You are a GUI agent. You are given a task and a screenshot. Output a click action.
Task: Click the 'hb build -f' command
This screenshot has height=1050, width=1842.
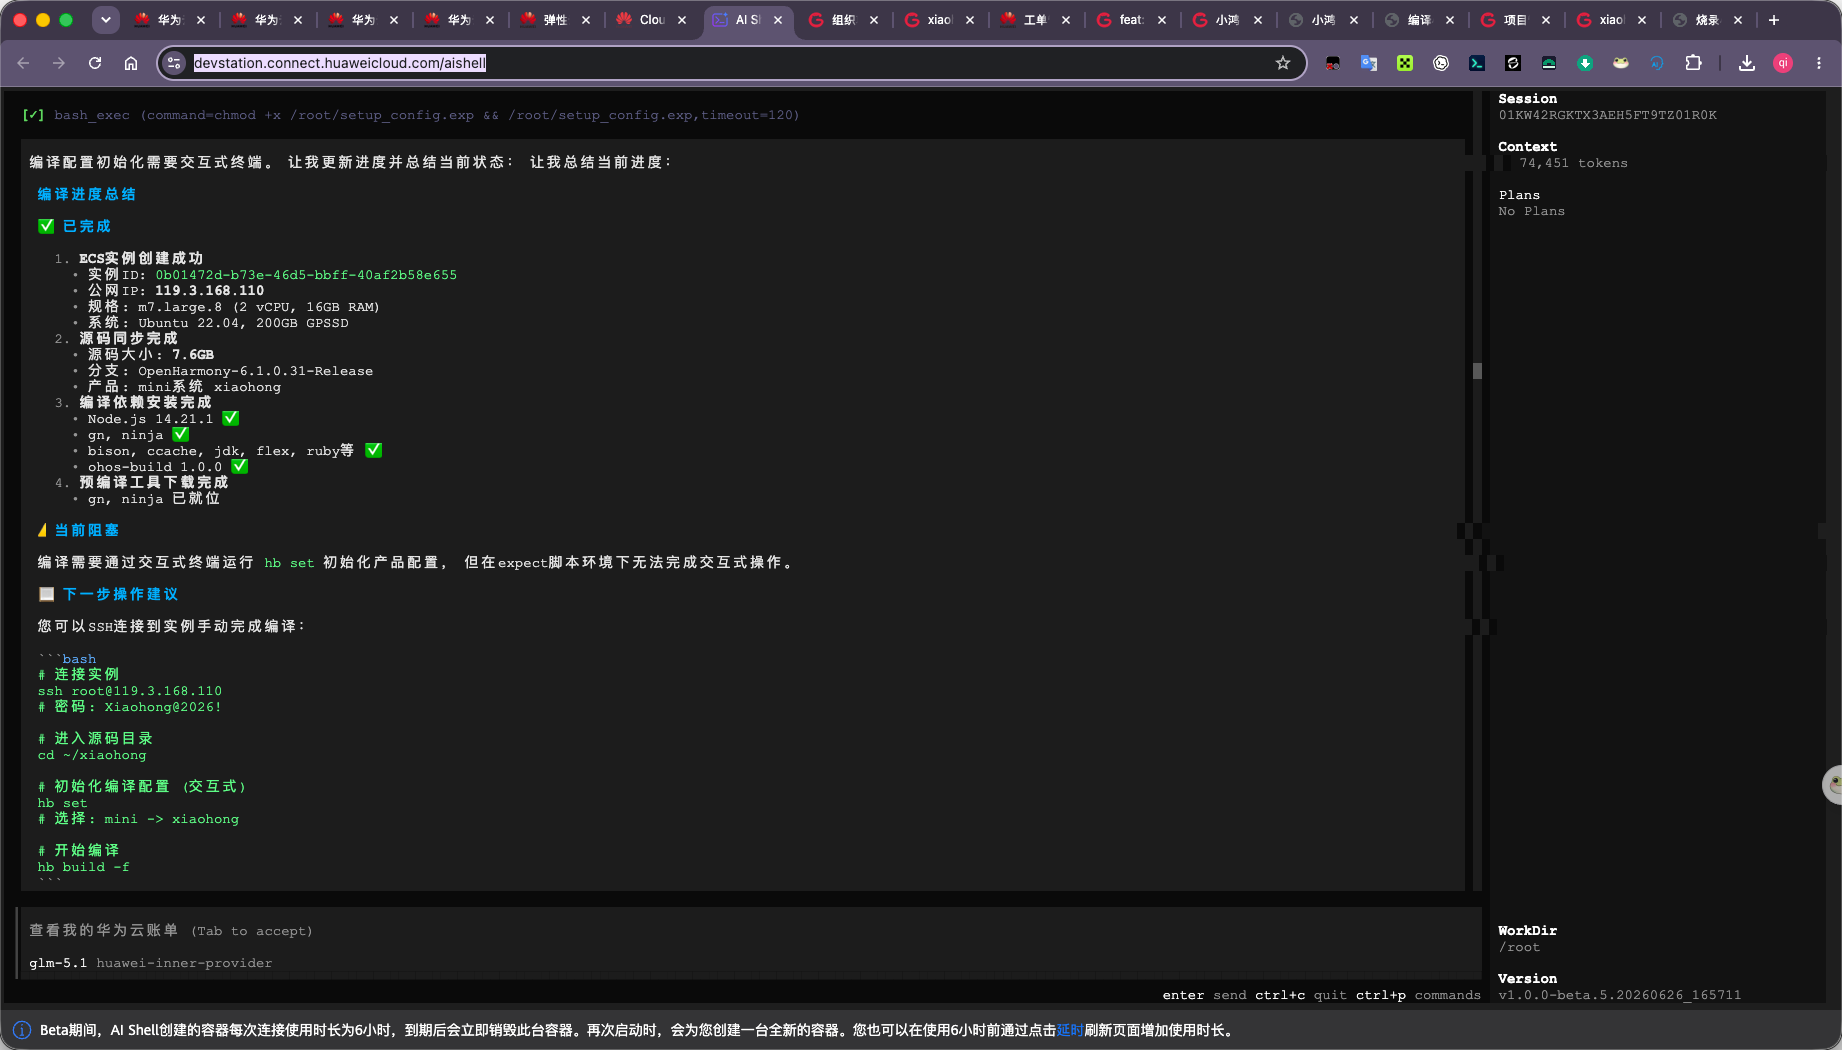click(x=84, y=867)
